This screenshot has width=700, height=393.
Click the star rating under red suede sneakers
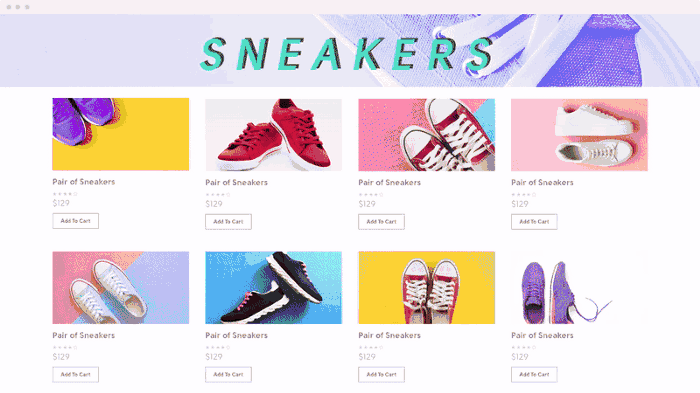click(218, 195)
